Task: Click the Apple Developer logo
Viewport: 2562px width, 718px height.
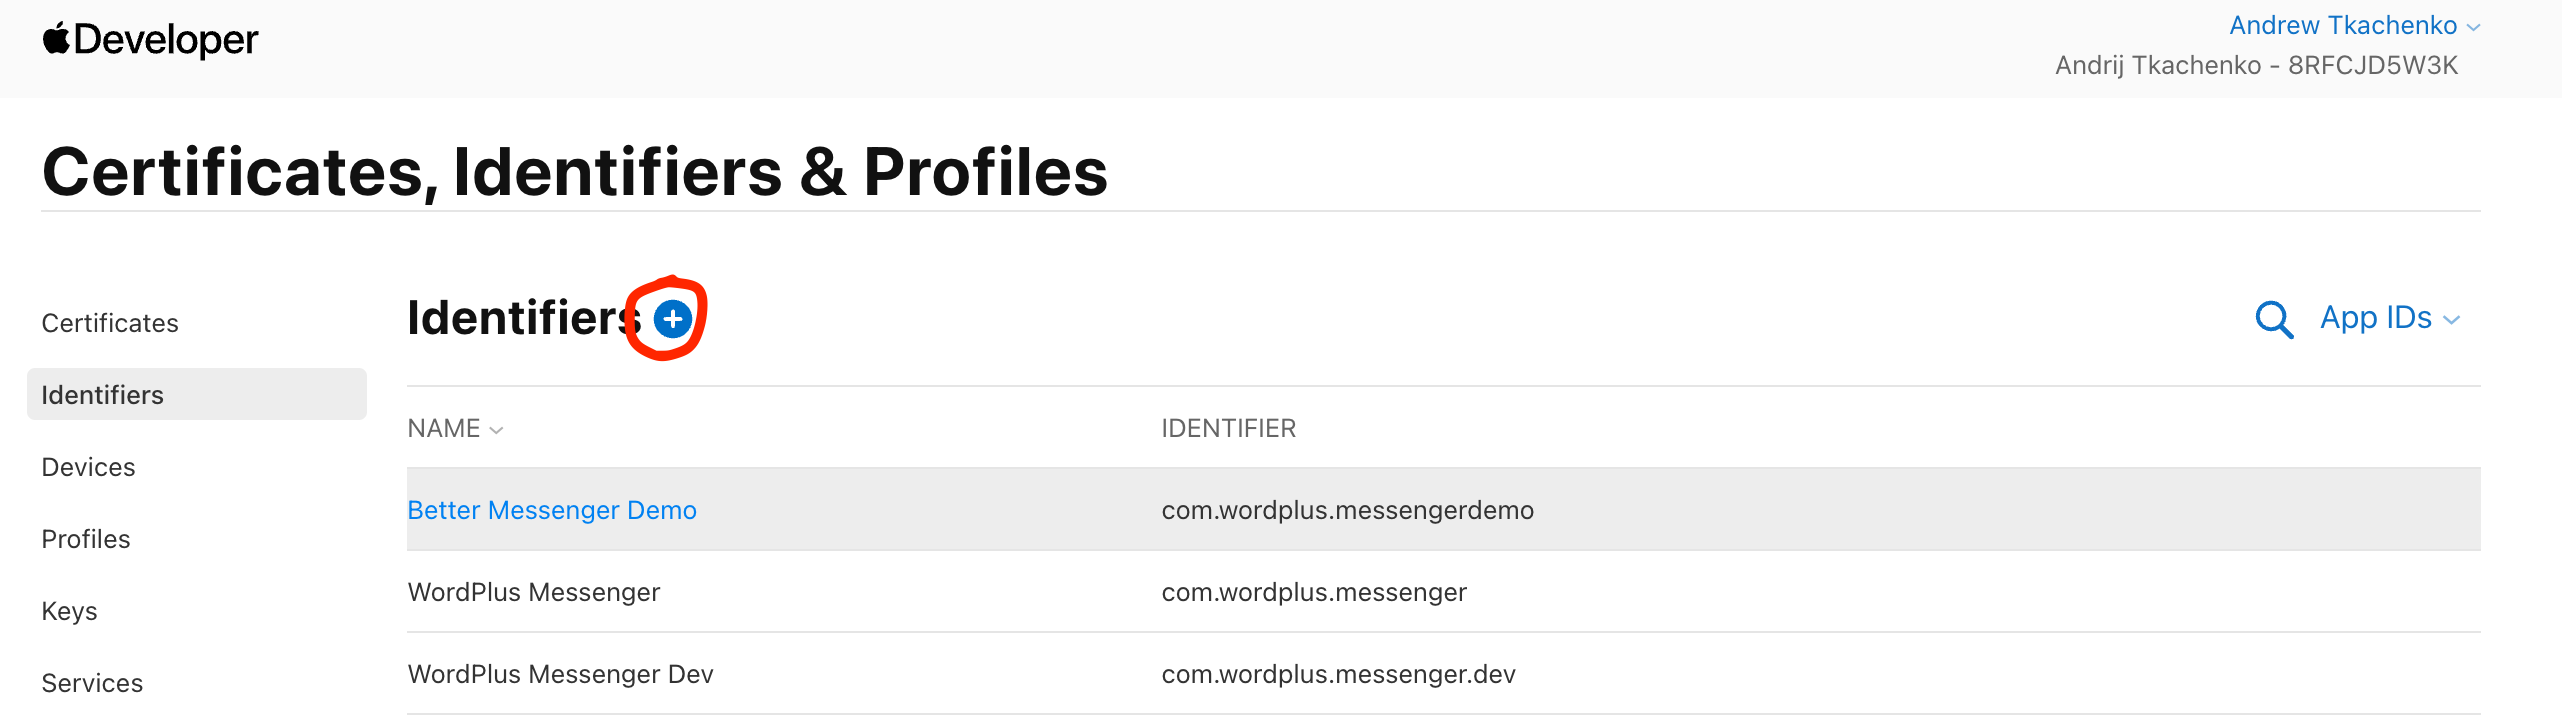Action: tap(150, 40)
